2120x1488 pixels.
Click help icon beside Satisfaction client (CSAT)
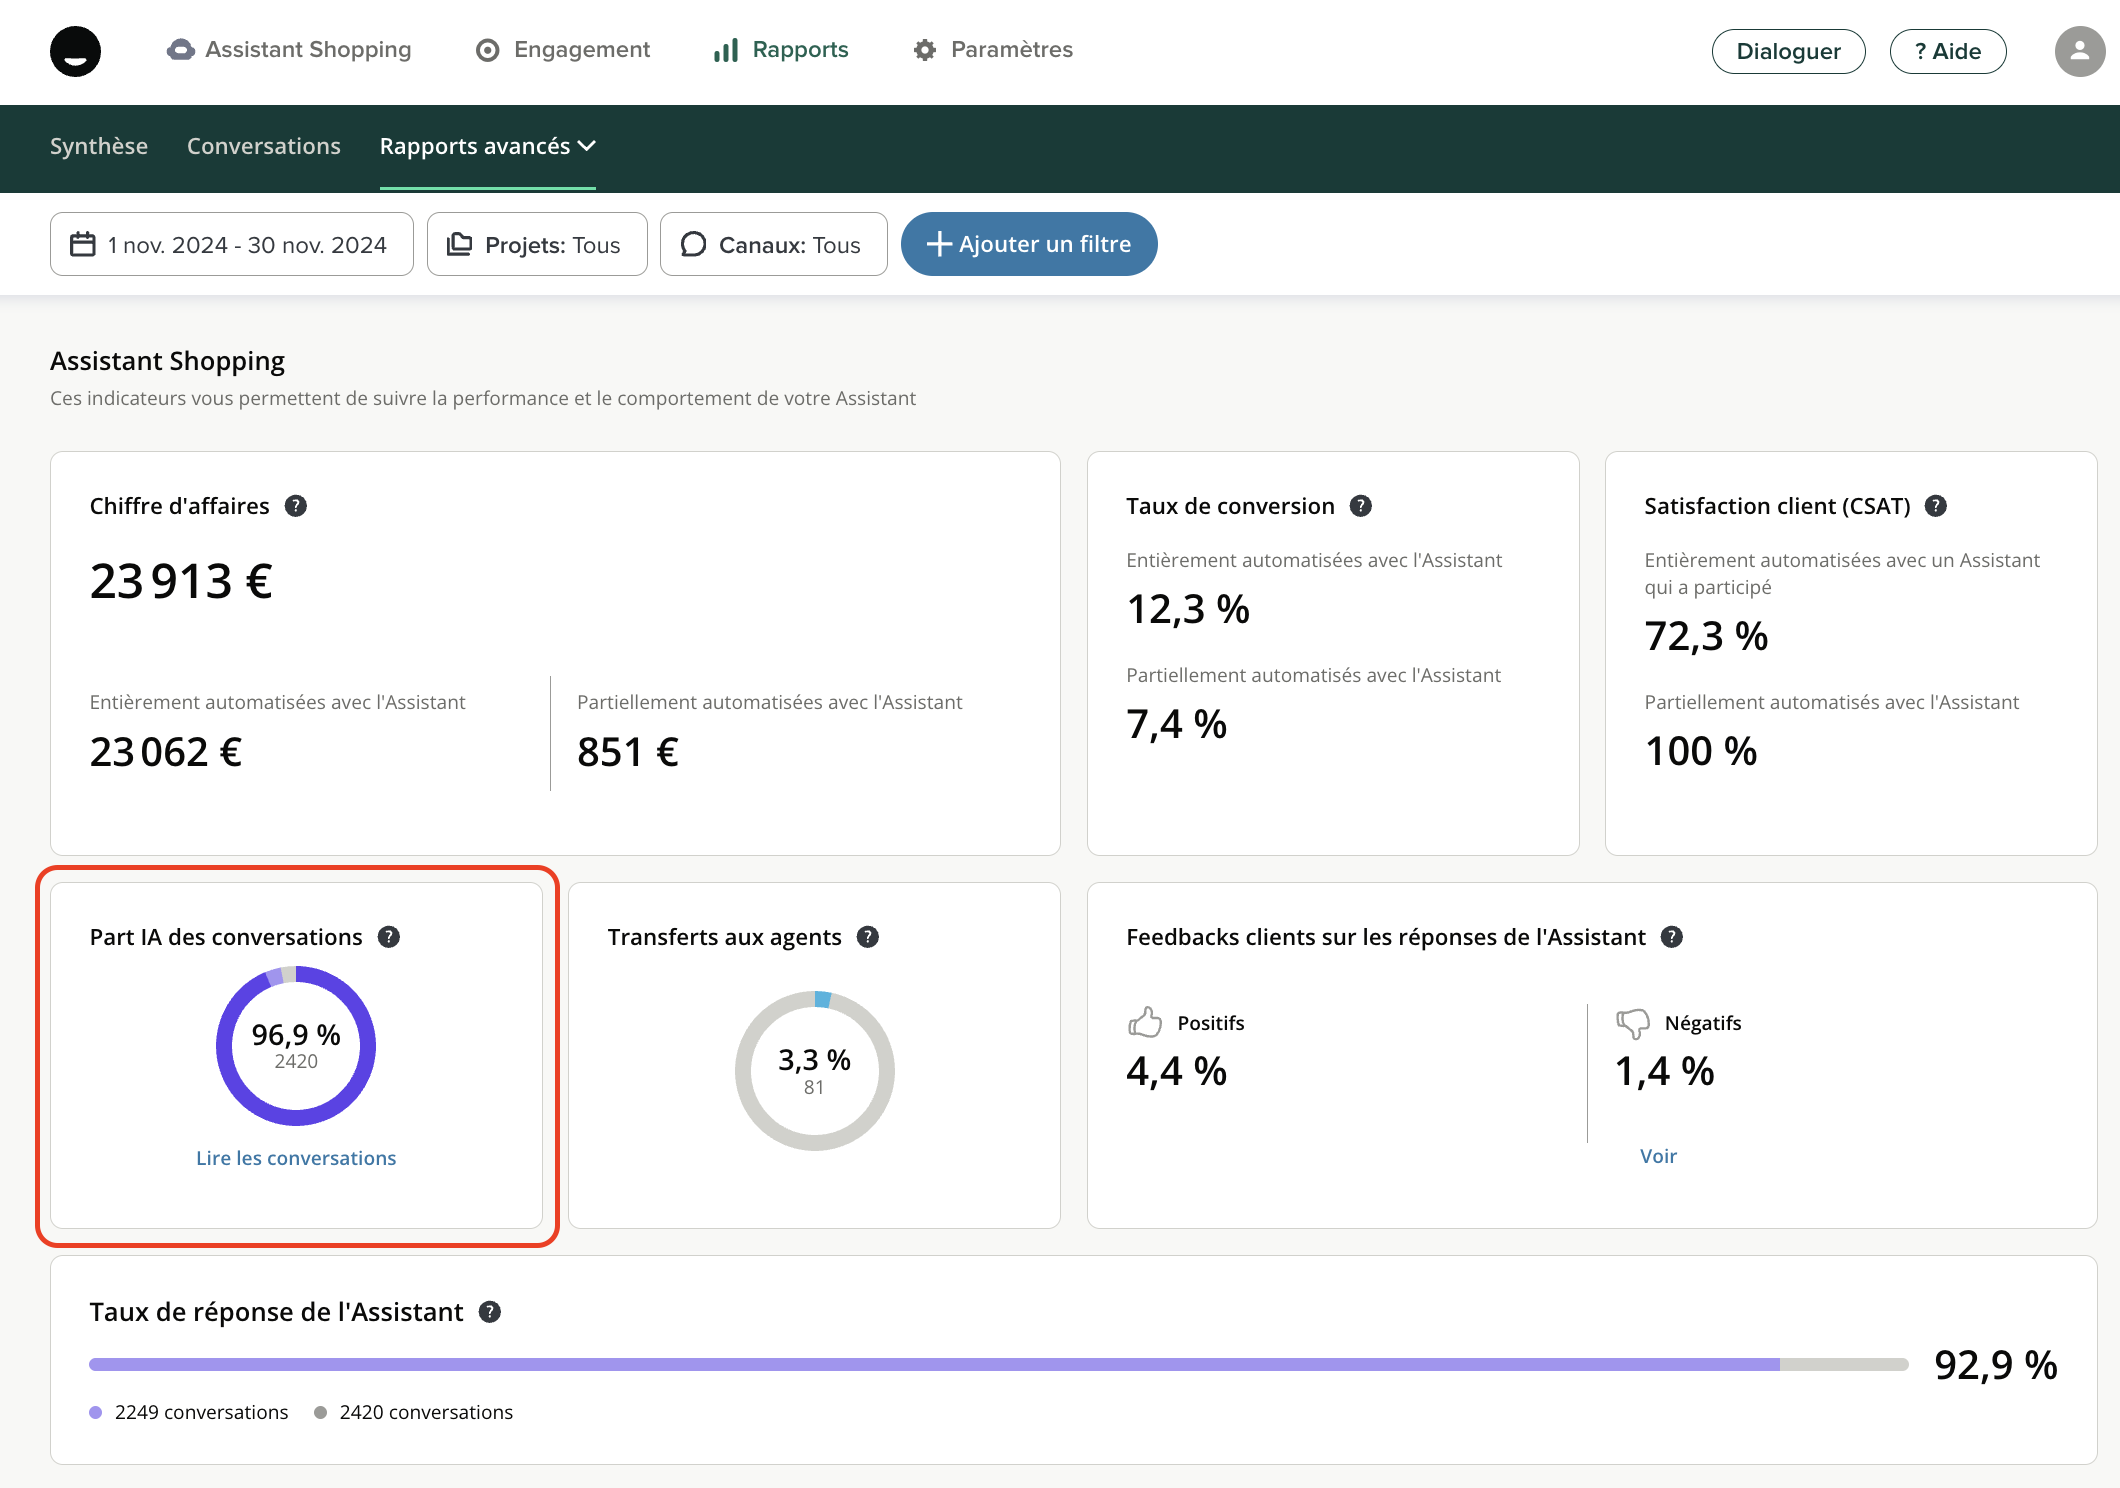click(1936, 506)
